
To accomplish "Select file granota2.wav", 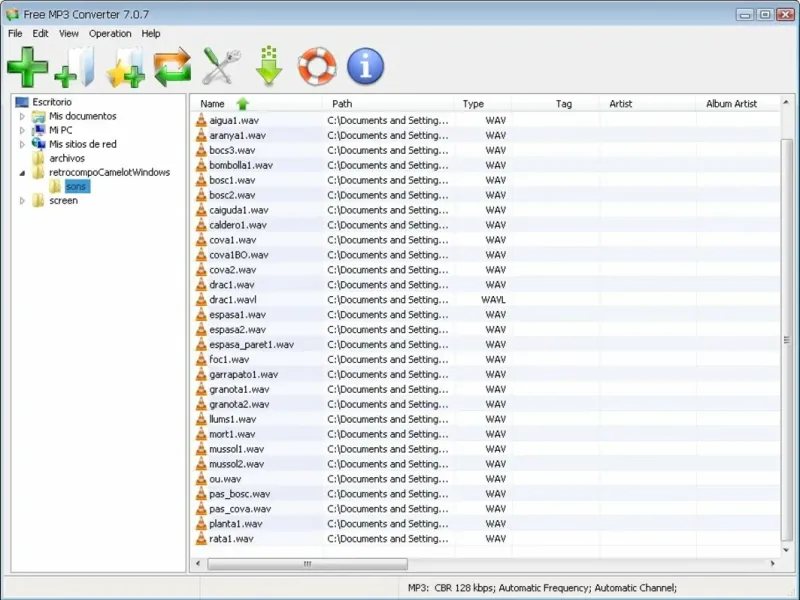I will [x=239, y=404].
